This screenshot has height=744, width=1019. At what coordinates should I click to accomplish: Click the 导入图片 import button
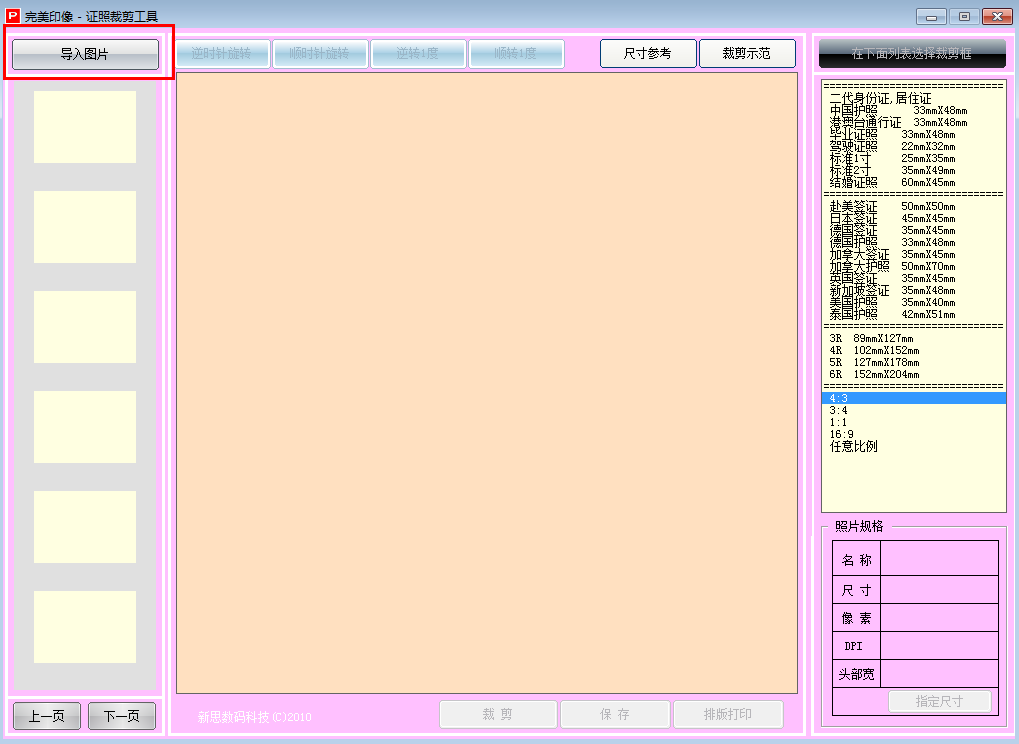85,54
